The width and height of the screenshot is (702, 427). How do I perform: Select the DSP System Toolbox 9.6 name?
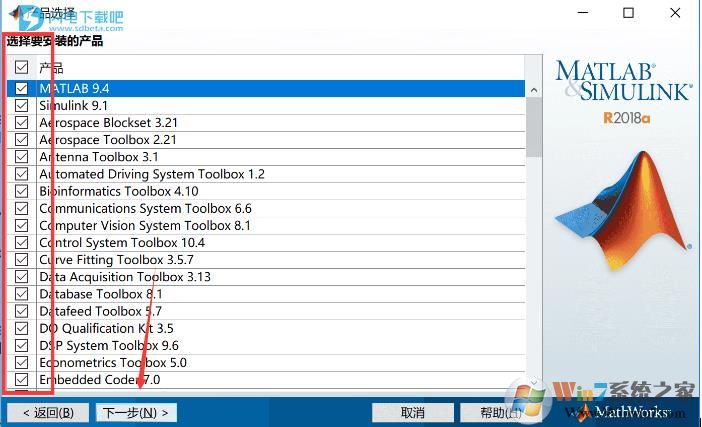(109, 346)
